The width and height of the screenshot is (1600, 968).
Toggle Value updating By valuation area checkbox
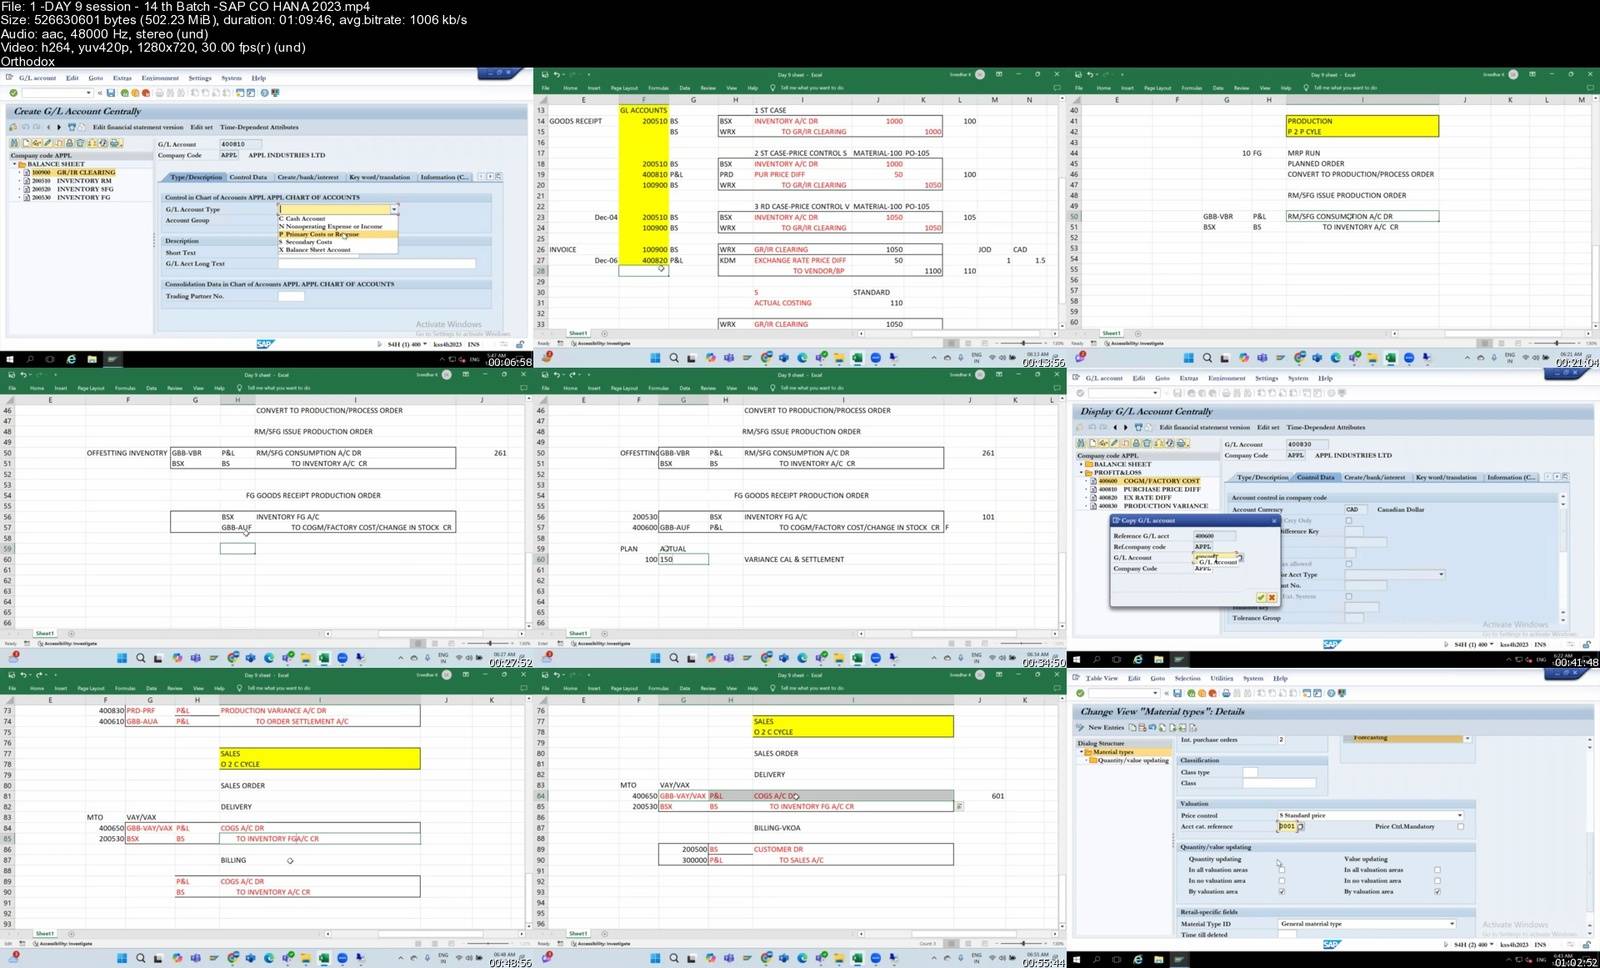coord(1437,892)
